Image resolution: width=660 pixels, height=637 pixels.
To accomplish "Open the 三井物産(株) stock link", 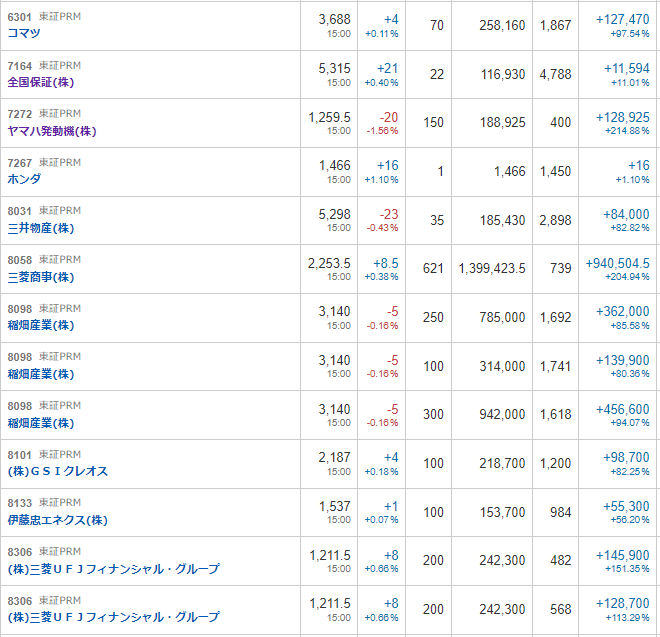I will [41, 228].
